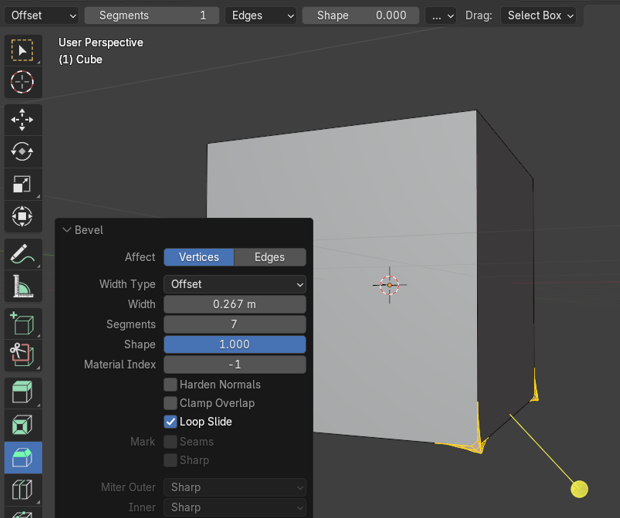Pick the Scale tool

coord(22,184)
